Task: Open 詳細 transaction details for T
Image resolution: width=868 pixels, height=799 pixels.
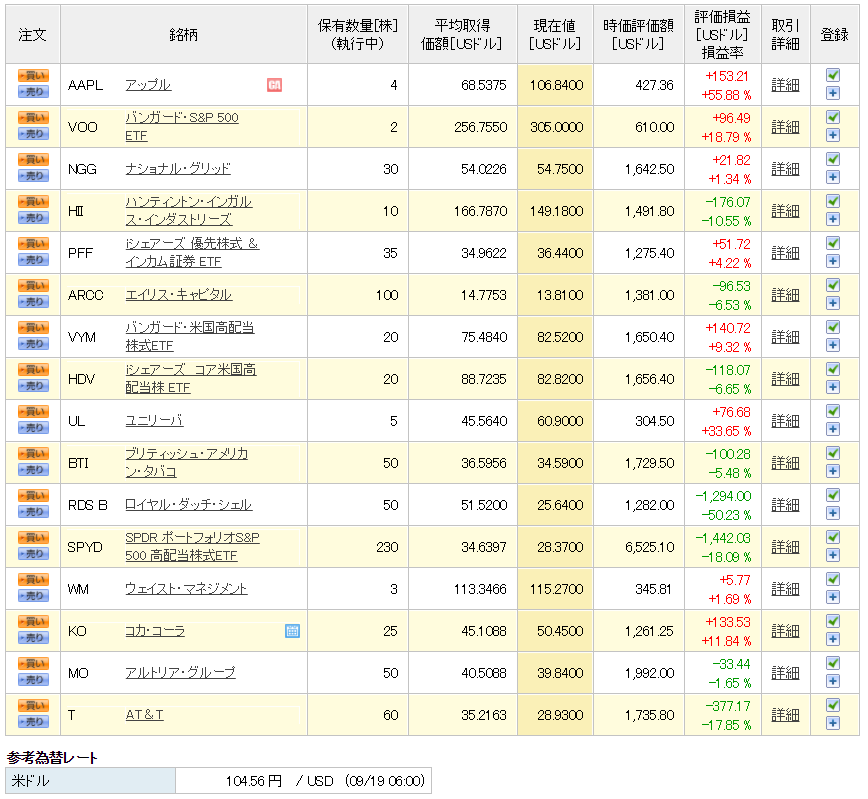Action: (785, 715)
